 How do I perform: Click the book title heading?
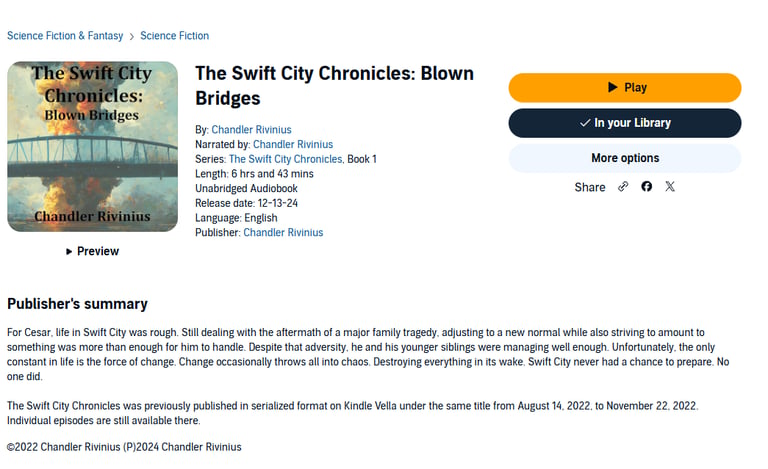pyautogui.click(x=335, y=86)
